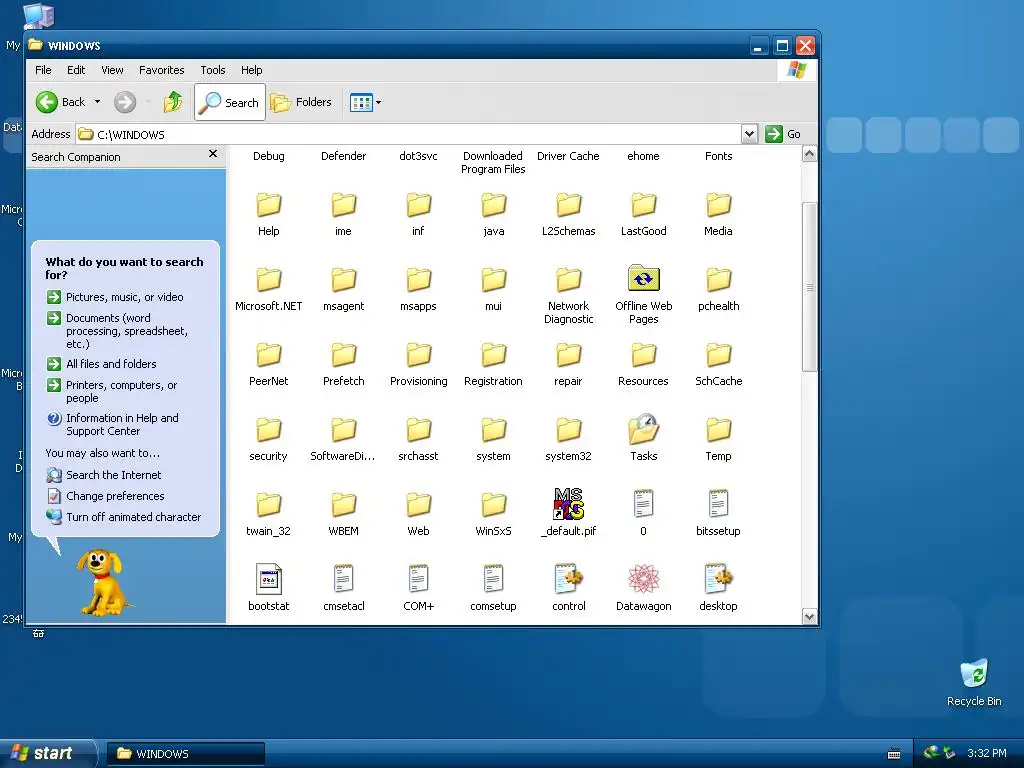Search for Pictures, music, or video

click(116, 297)
